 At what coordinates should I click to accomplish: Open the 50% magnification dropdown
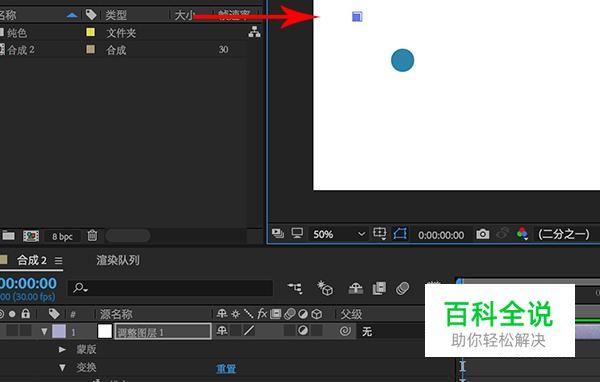click(x=338, y=234)
